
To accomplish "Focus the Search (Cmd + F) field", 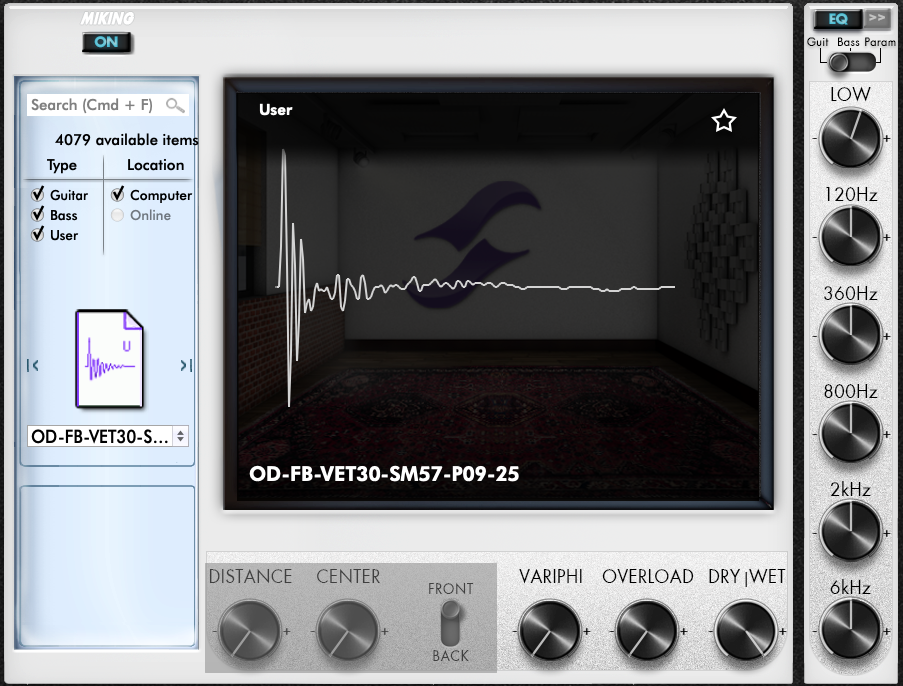I will 108,105.
